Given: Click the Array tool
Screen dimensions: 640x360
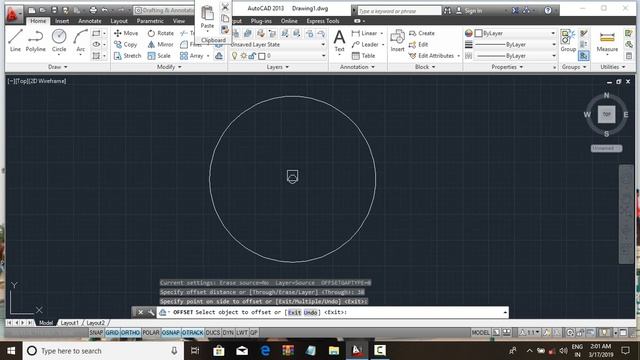Looking at the screenshot, I should [x=192, y=56].
